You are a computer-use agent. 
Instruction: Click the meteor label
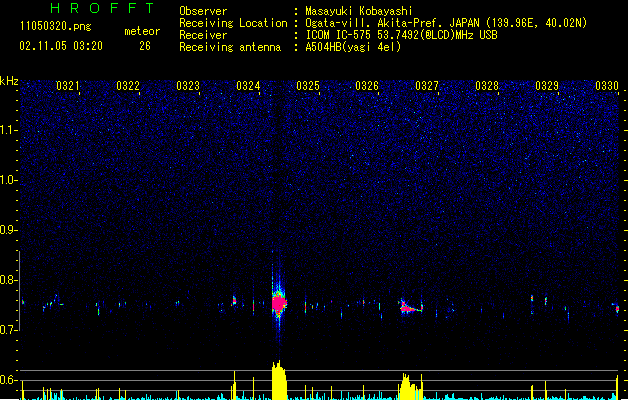pyautogui.click(x=142, y=31)
